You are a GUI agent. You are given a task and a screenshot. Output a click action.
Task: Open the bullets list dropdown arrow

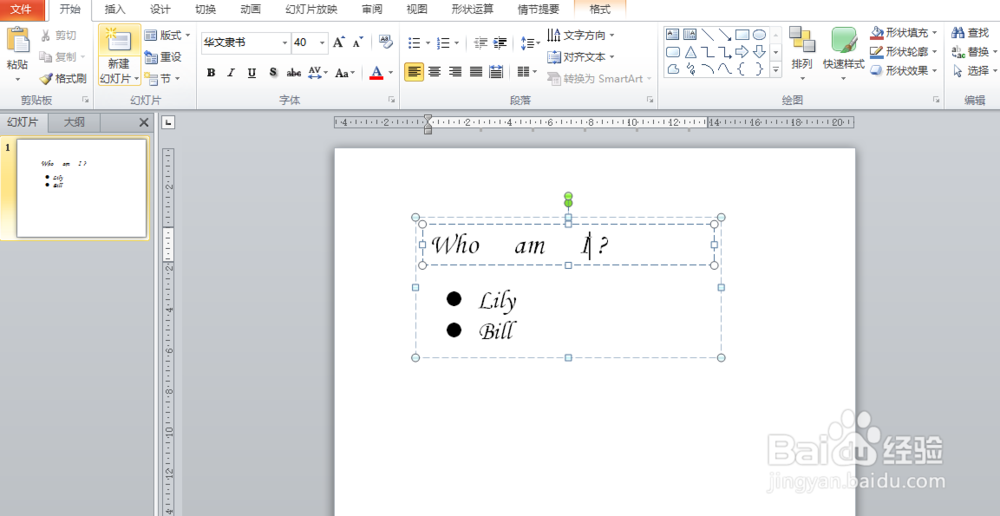[427, 43]
